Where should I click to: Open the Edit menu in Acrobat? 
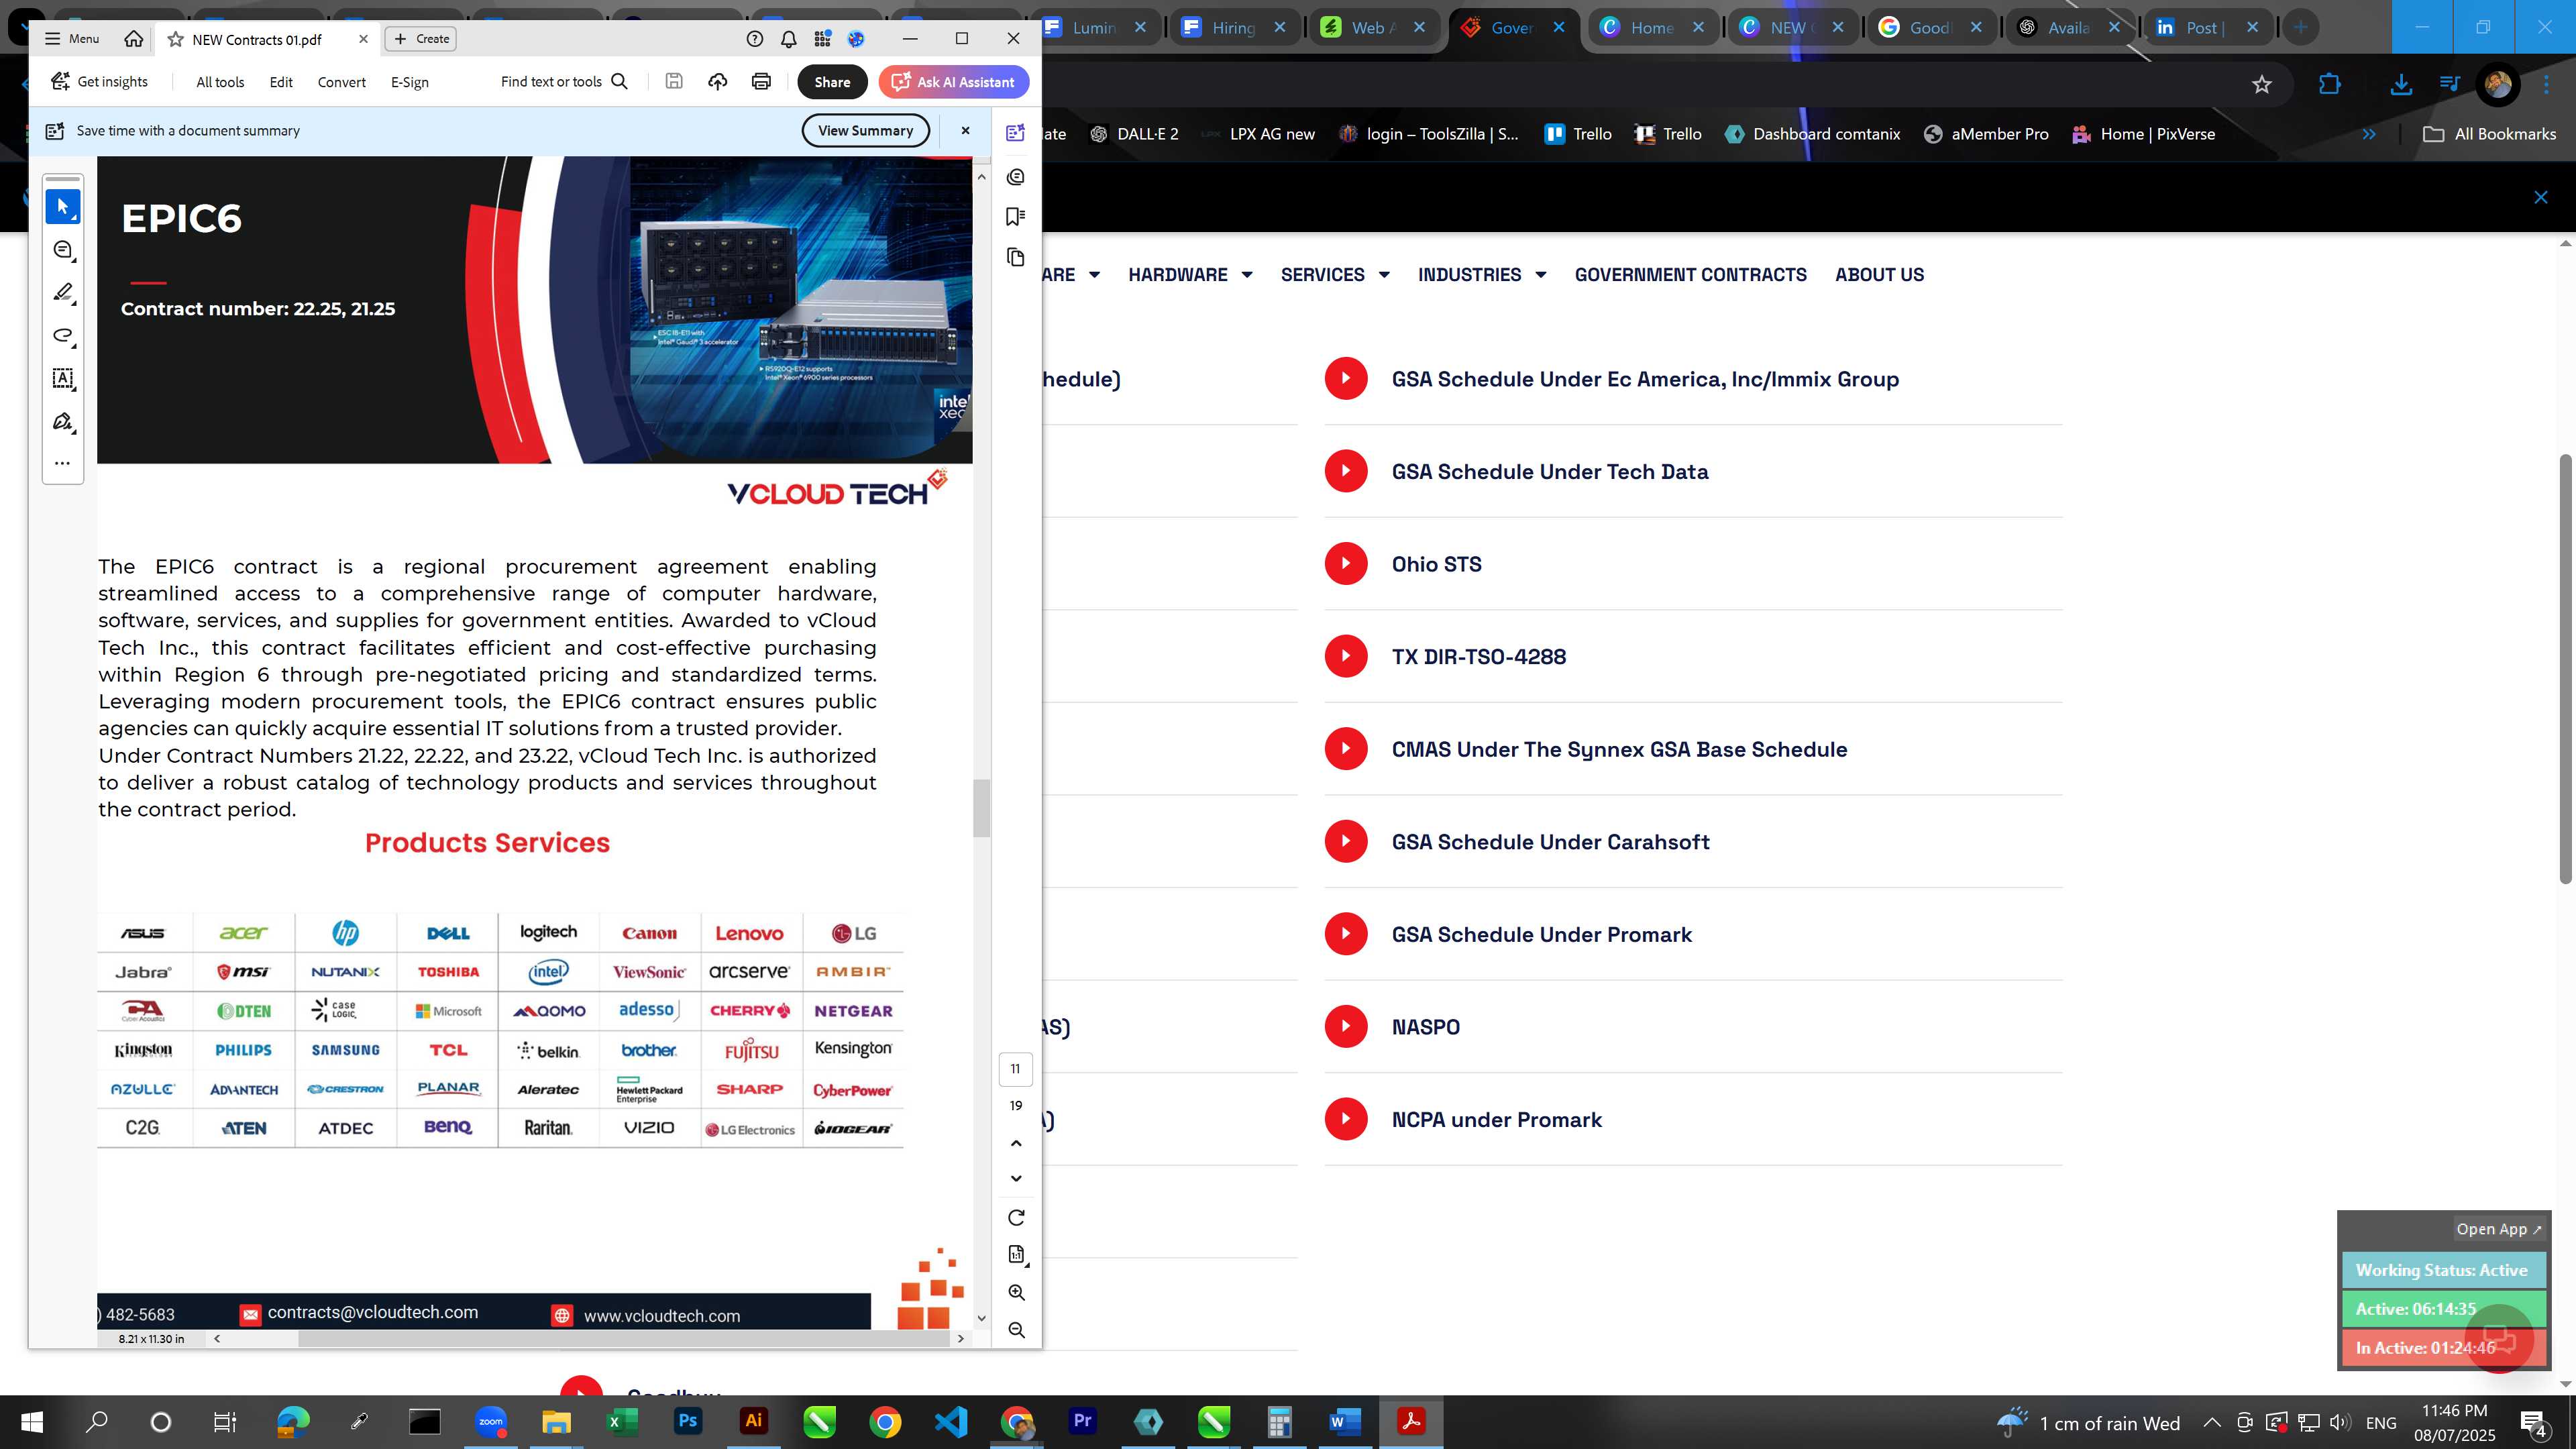point(281,82)
